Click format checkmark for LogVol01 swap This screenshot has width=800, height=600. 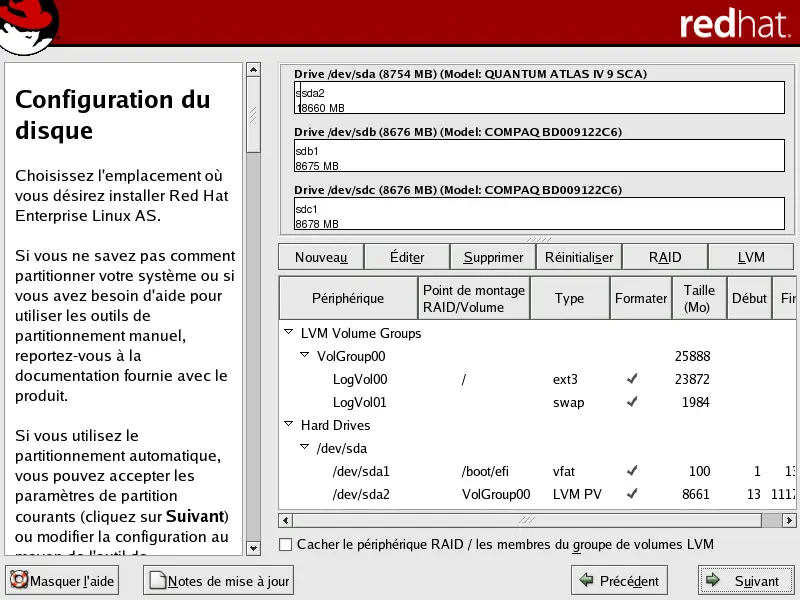tap(631, 403)
